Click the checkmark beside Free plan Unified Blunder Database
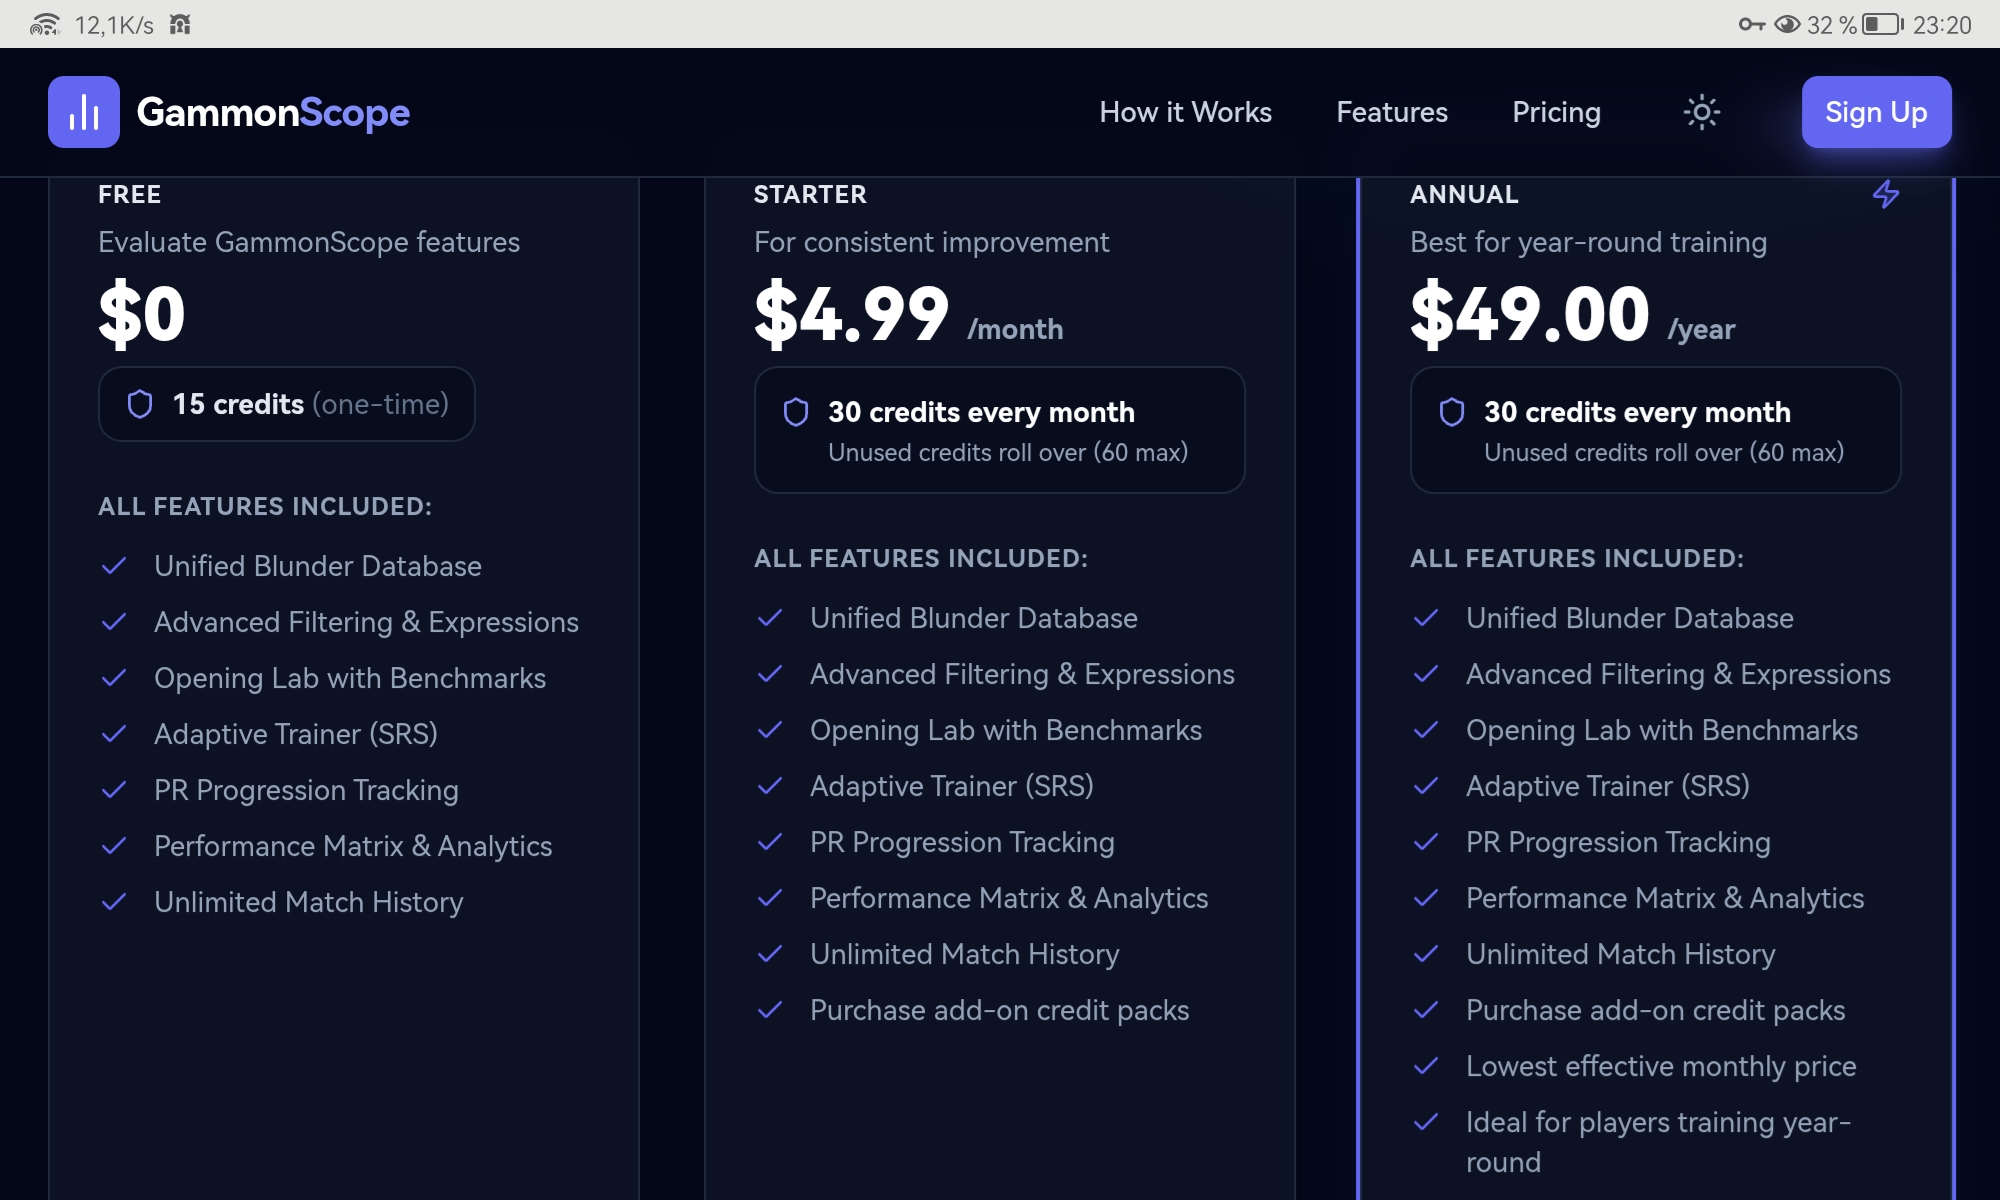2000x1200 pixels. (x=114, y=566)
